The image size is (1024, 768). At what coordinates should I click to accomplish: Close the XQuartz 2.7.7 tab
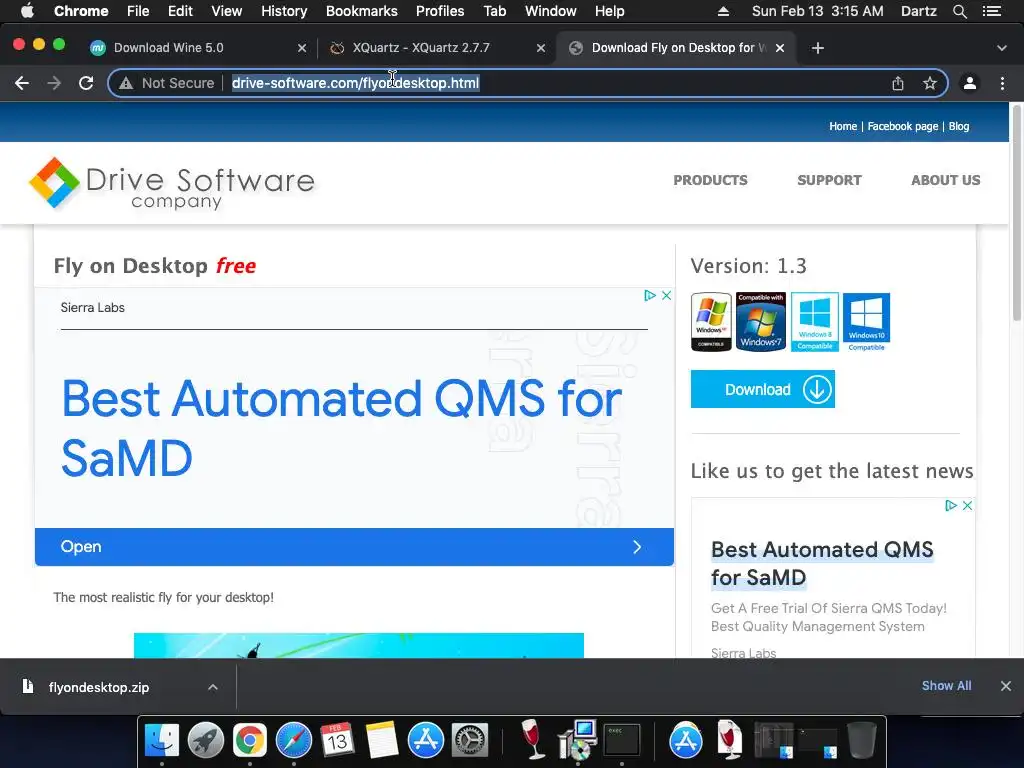541,48
